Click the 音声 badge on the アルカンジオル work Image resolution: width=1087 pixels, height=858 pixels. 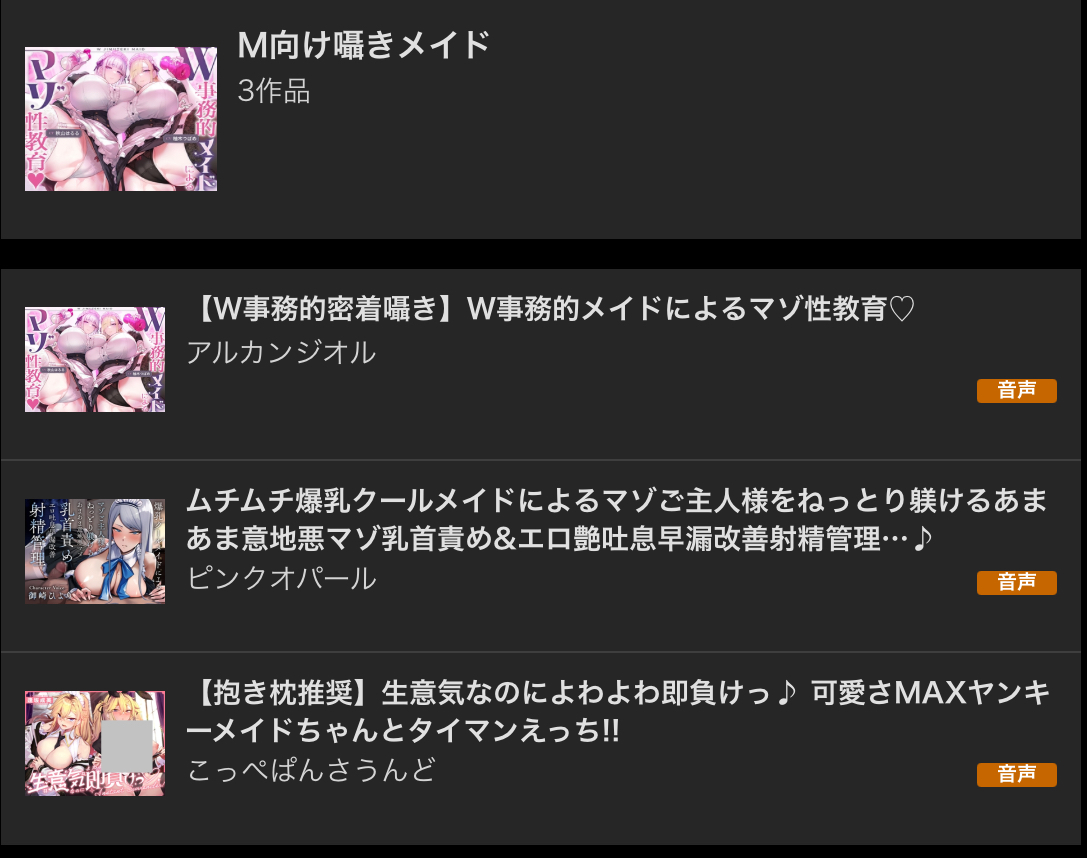coord(1016,390)
